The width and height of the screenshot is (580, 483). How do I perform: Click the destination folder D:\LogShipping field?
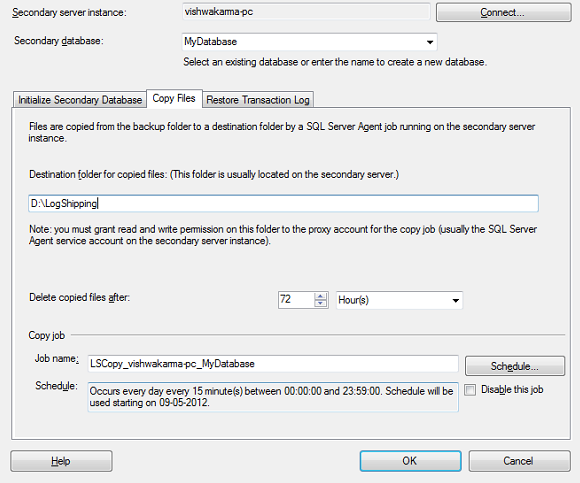pos(283,203)
